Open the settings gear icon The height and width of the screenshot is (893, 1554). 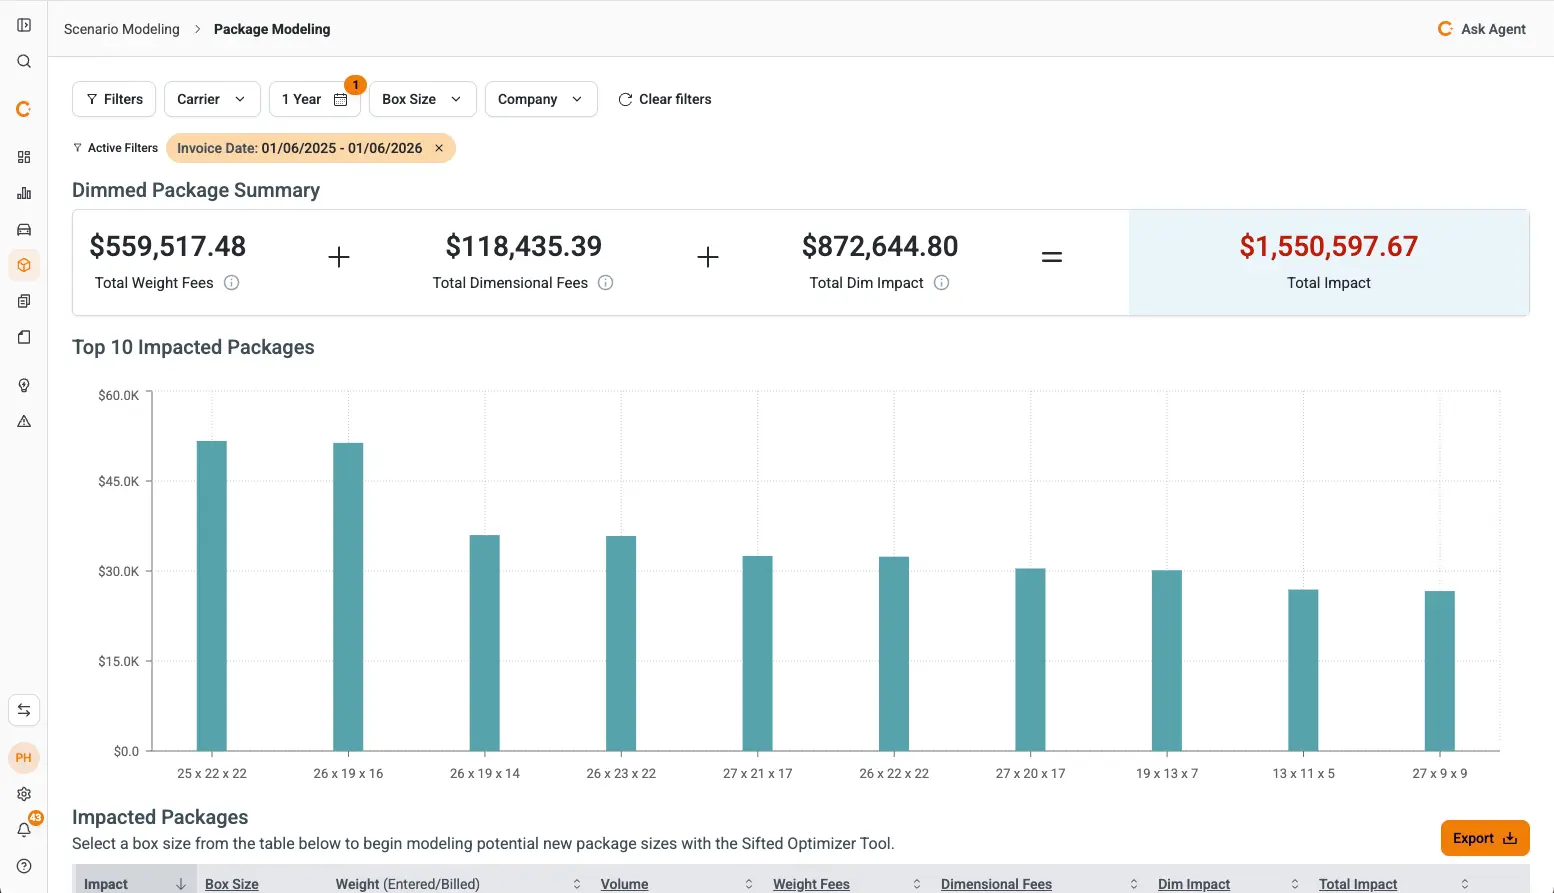pyautogui.click(x=24, y=794)
